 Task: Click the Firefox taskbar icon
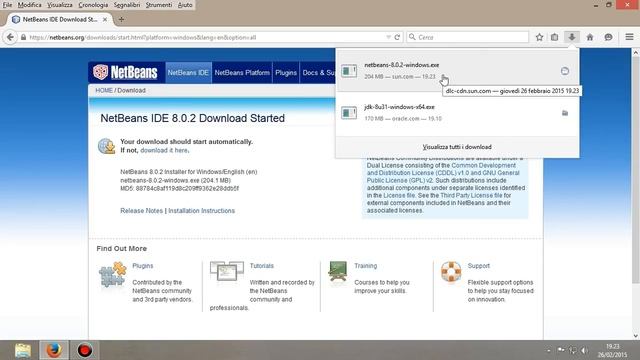[x=54, y=350]
